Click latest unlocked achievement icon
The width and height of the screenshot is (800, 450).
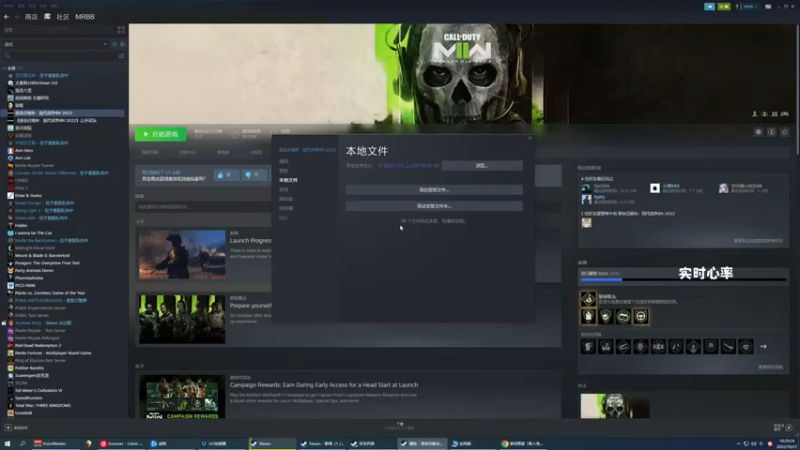click(588, 298)
